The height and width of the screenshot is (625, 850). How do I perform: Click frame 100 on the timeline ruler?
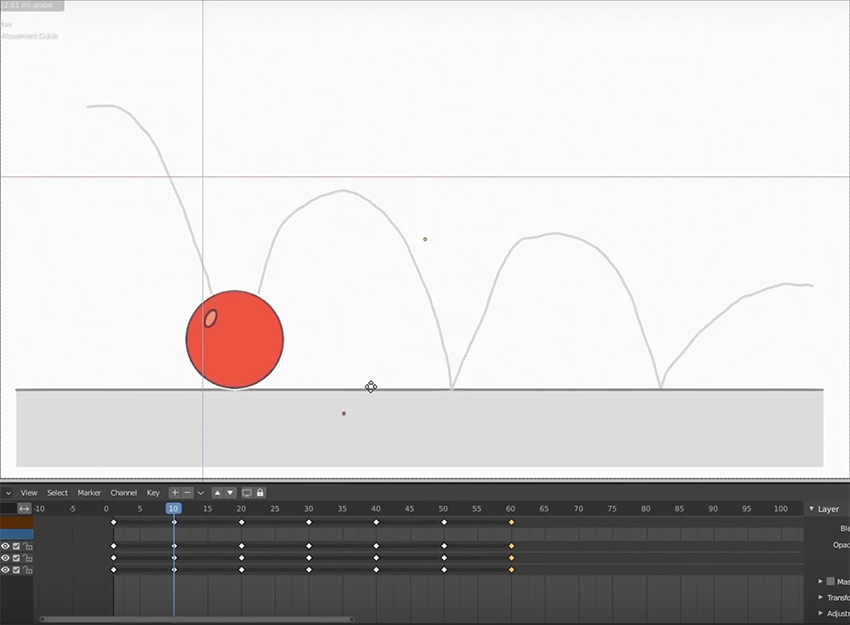[781, 508]
